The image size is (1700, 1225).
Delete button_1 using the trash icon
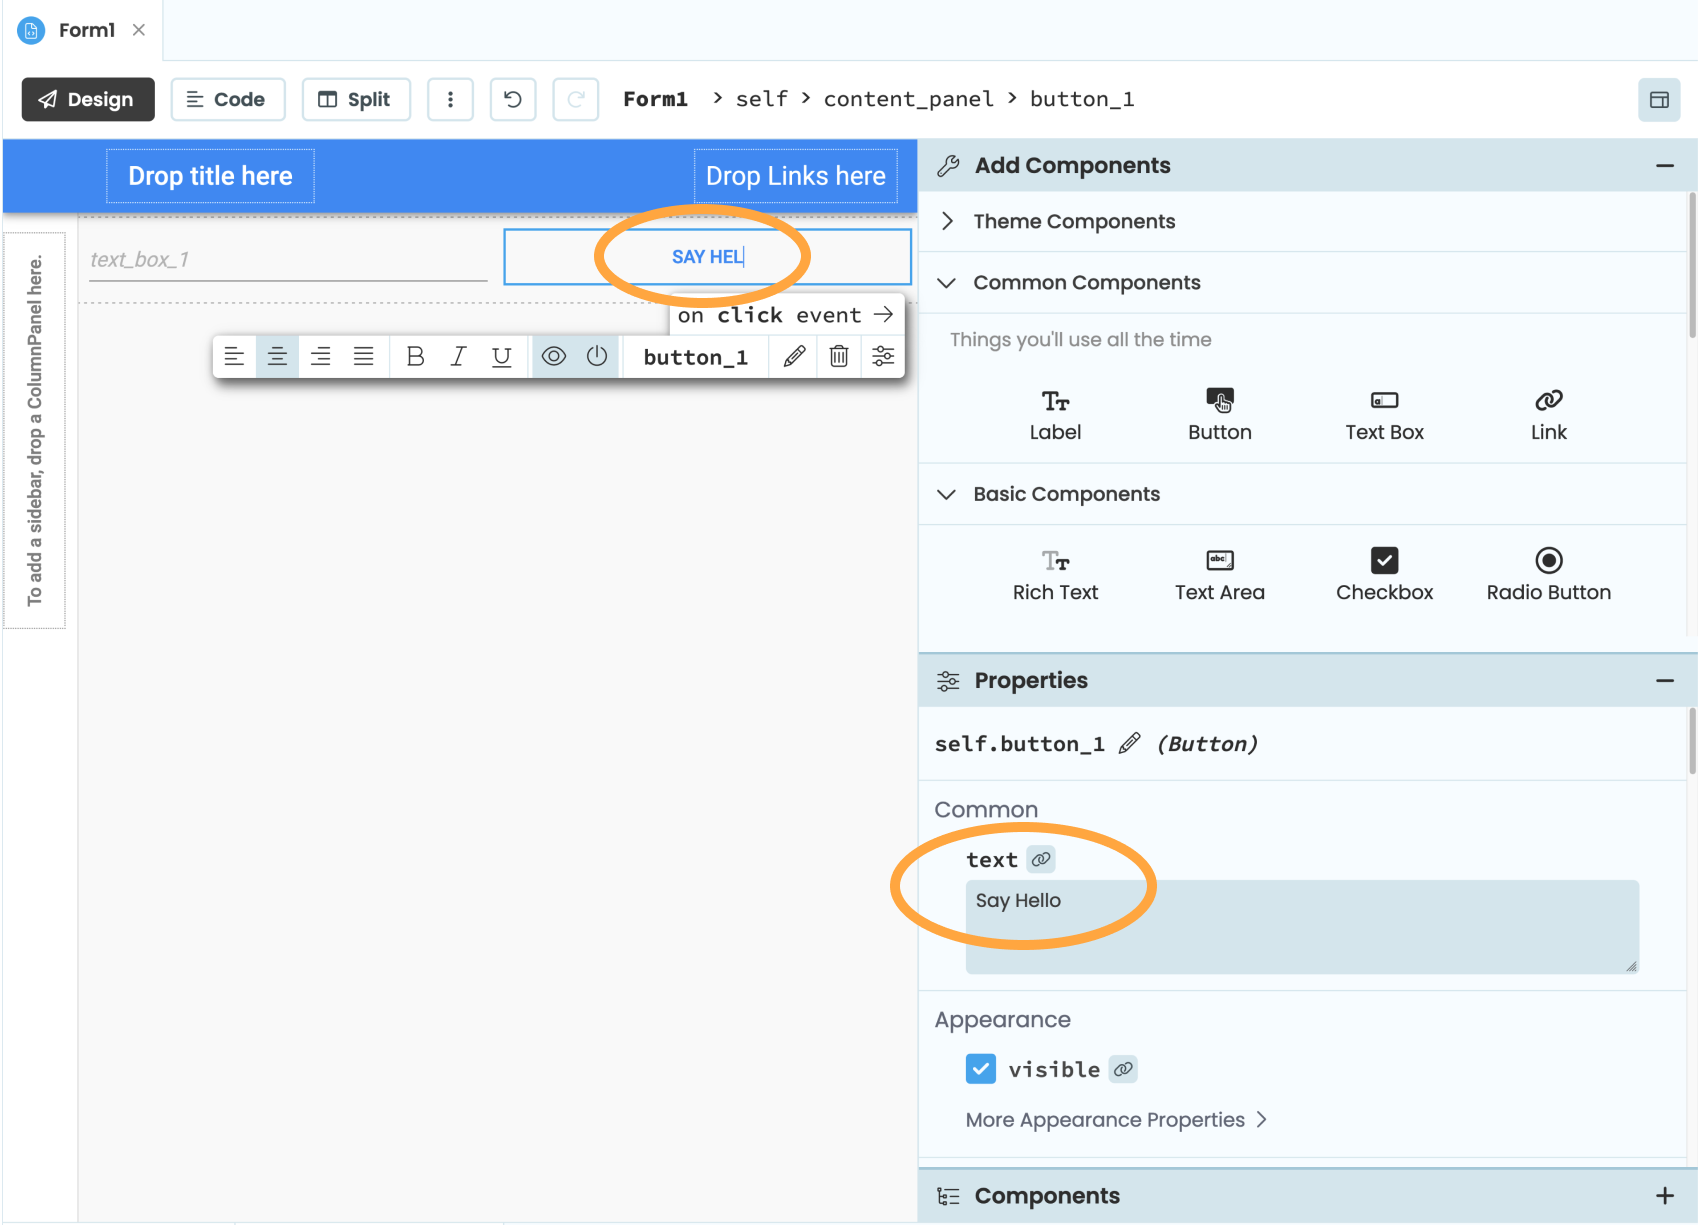(x=839, y=357)
